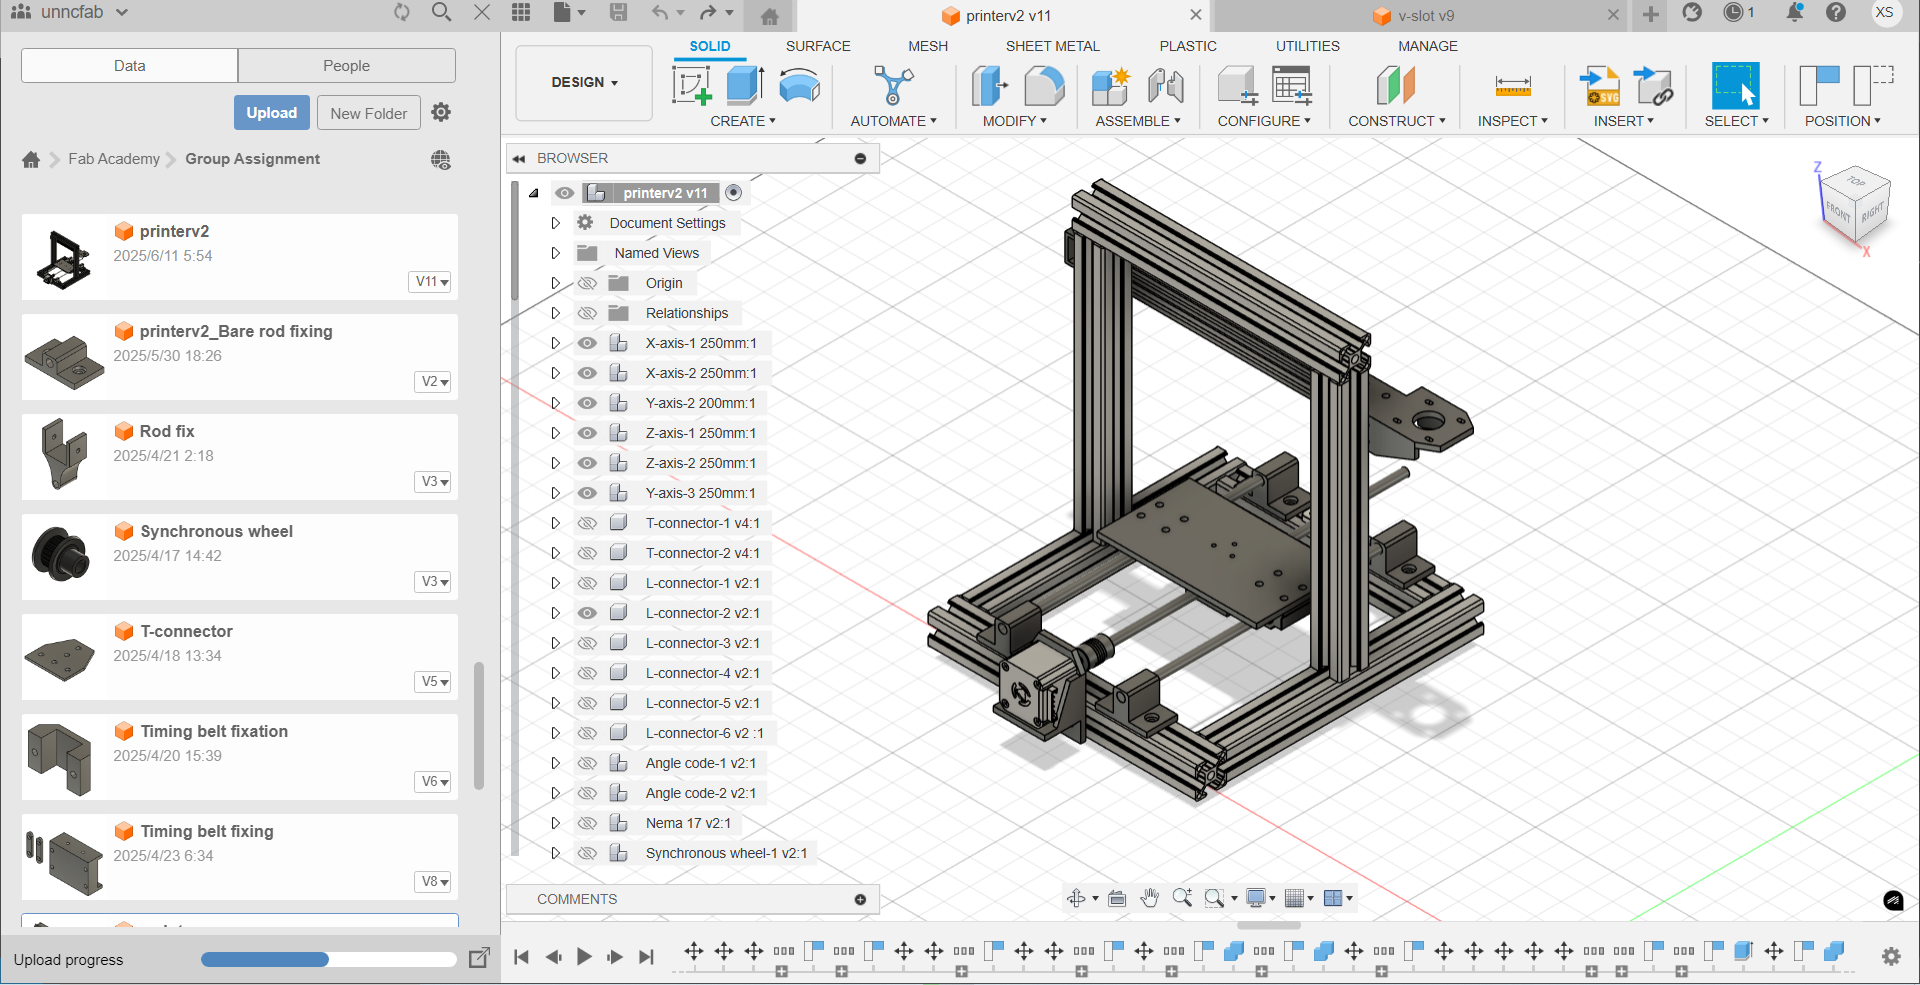This screenshot has height=985, width=1920.
Task: Switch to the PLASTIC tab
Action: [1188, 46]
